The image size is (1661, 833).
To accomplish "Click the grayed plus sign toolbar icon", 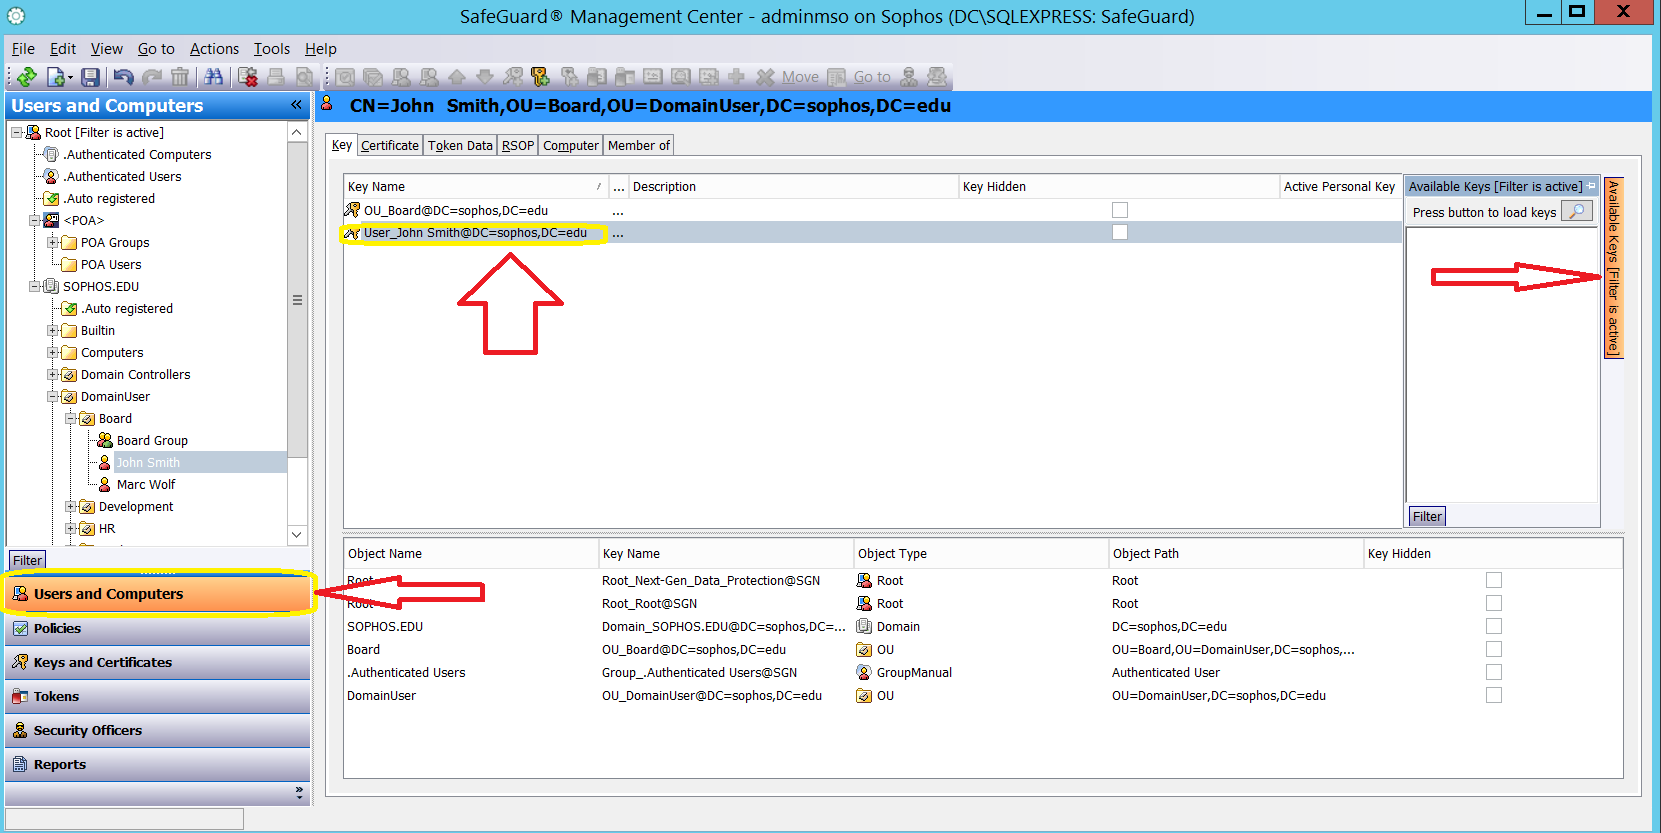I will [x=737, y=77].
